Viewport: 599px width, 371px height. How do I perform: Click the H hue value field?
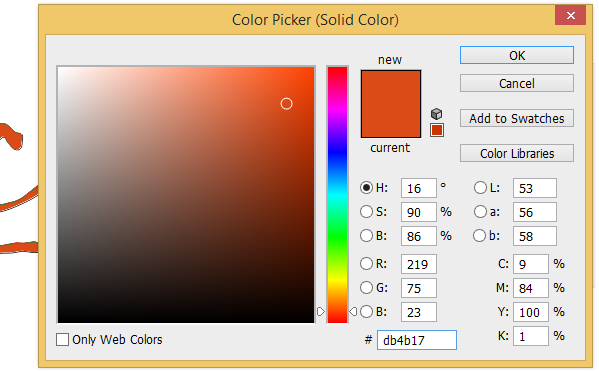[x=418, y=188]
